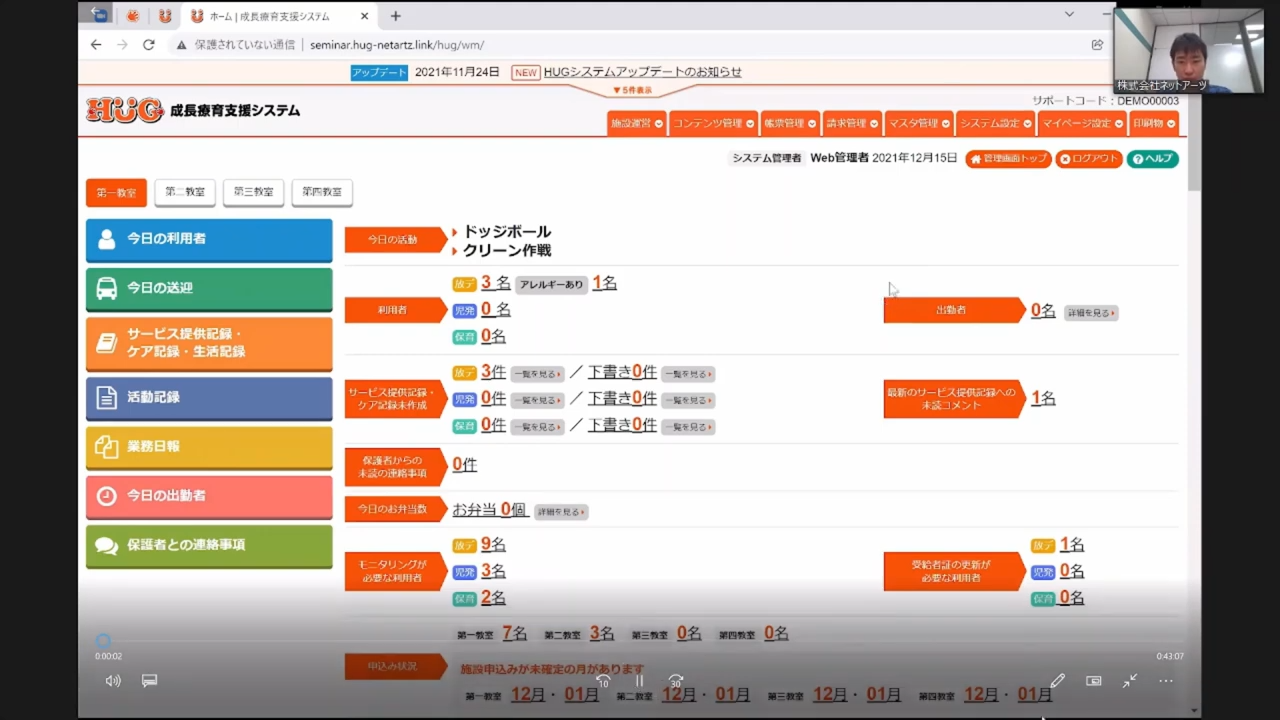This screenshot has width=1280, height=720.
Task: Click アレルギーあり 1名 link
Action: 604,283
